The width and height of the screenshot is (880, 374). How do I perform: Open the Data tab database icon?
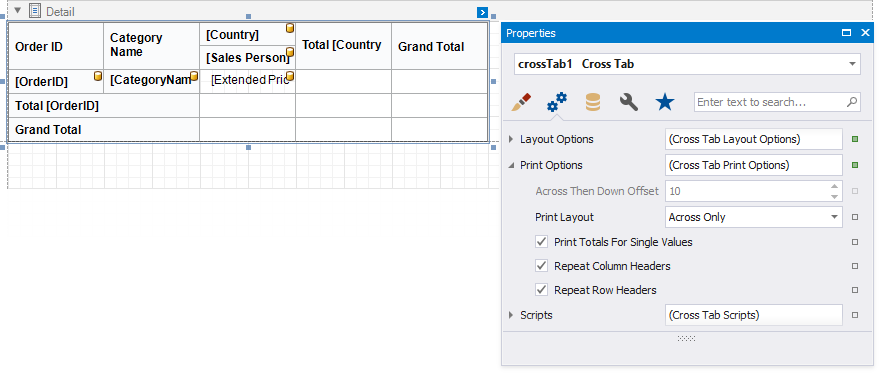593,102
